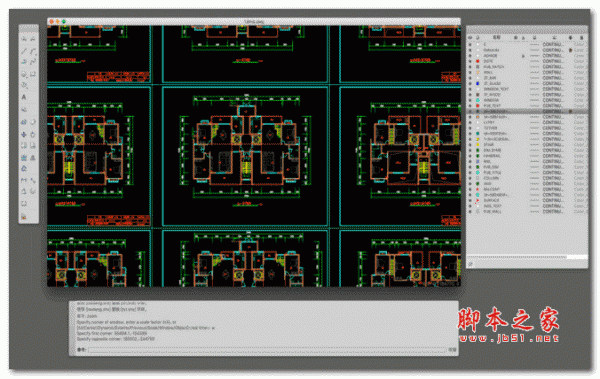Image resolution: width=600 pixels, height=379 pixels.
Task: Click the linetype column header in the layer panel
Action: pyautogui.click(x=553, y=38)
